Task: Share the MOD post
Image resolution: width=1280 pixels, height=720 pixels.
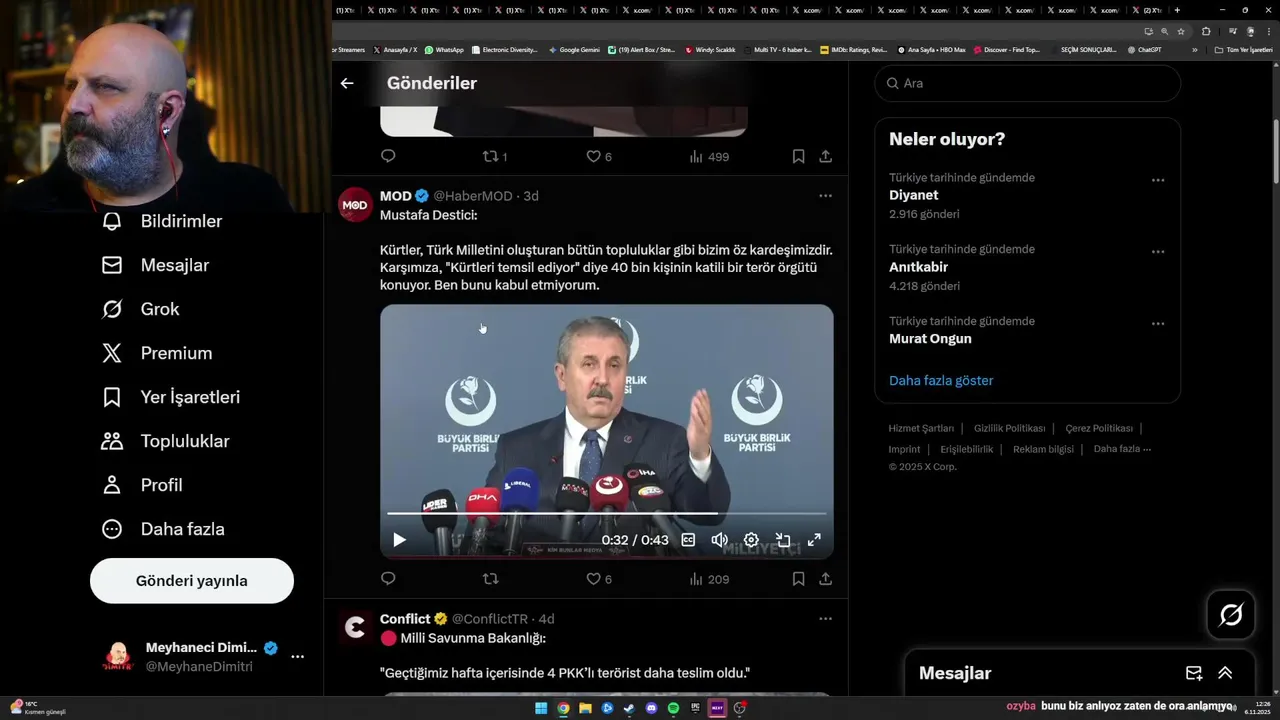Action: coord(825,578)
